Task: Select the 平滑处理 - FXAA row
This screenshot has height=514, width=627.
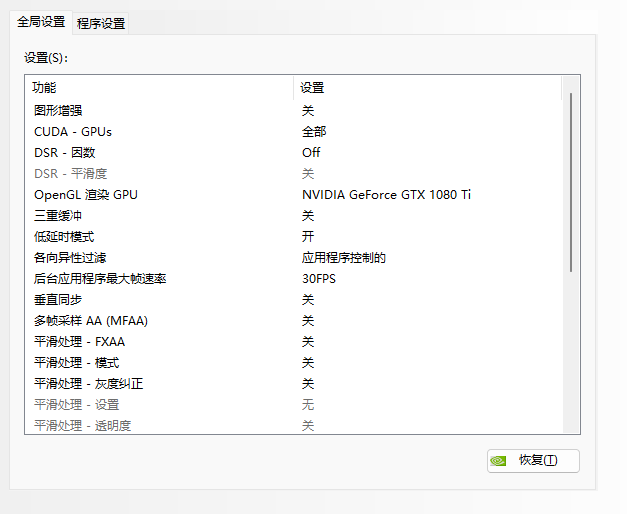Action: 79,341
